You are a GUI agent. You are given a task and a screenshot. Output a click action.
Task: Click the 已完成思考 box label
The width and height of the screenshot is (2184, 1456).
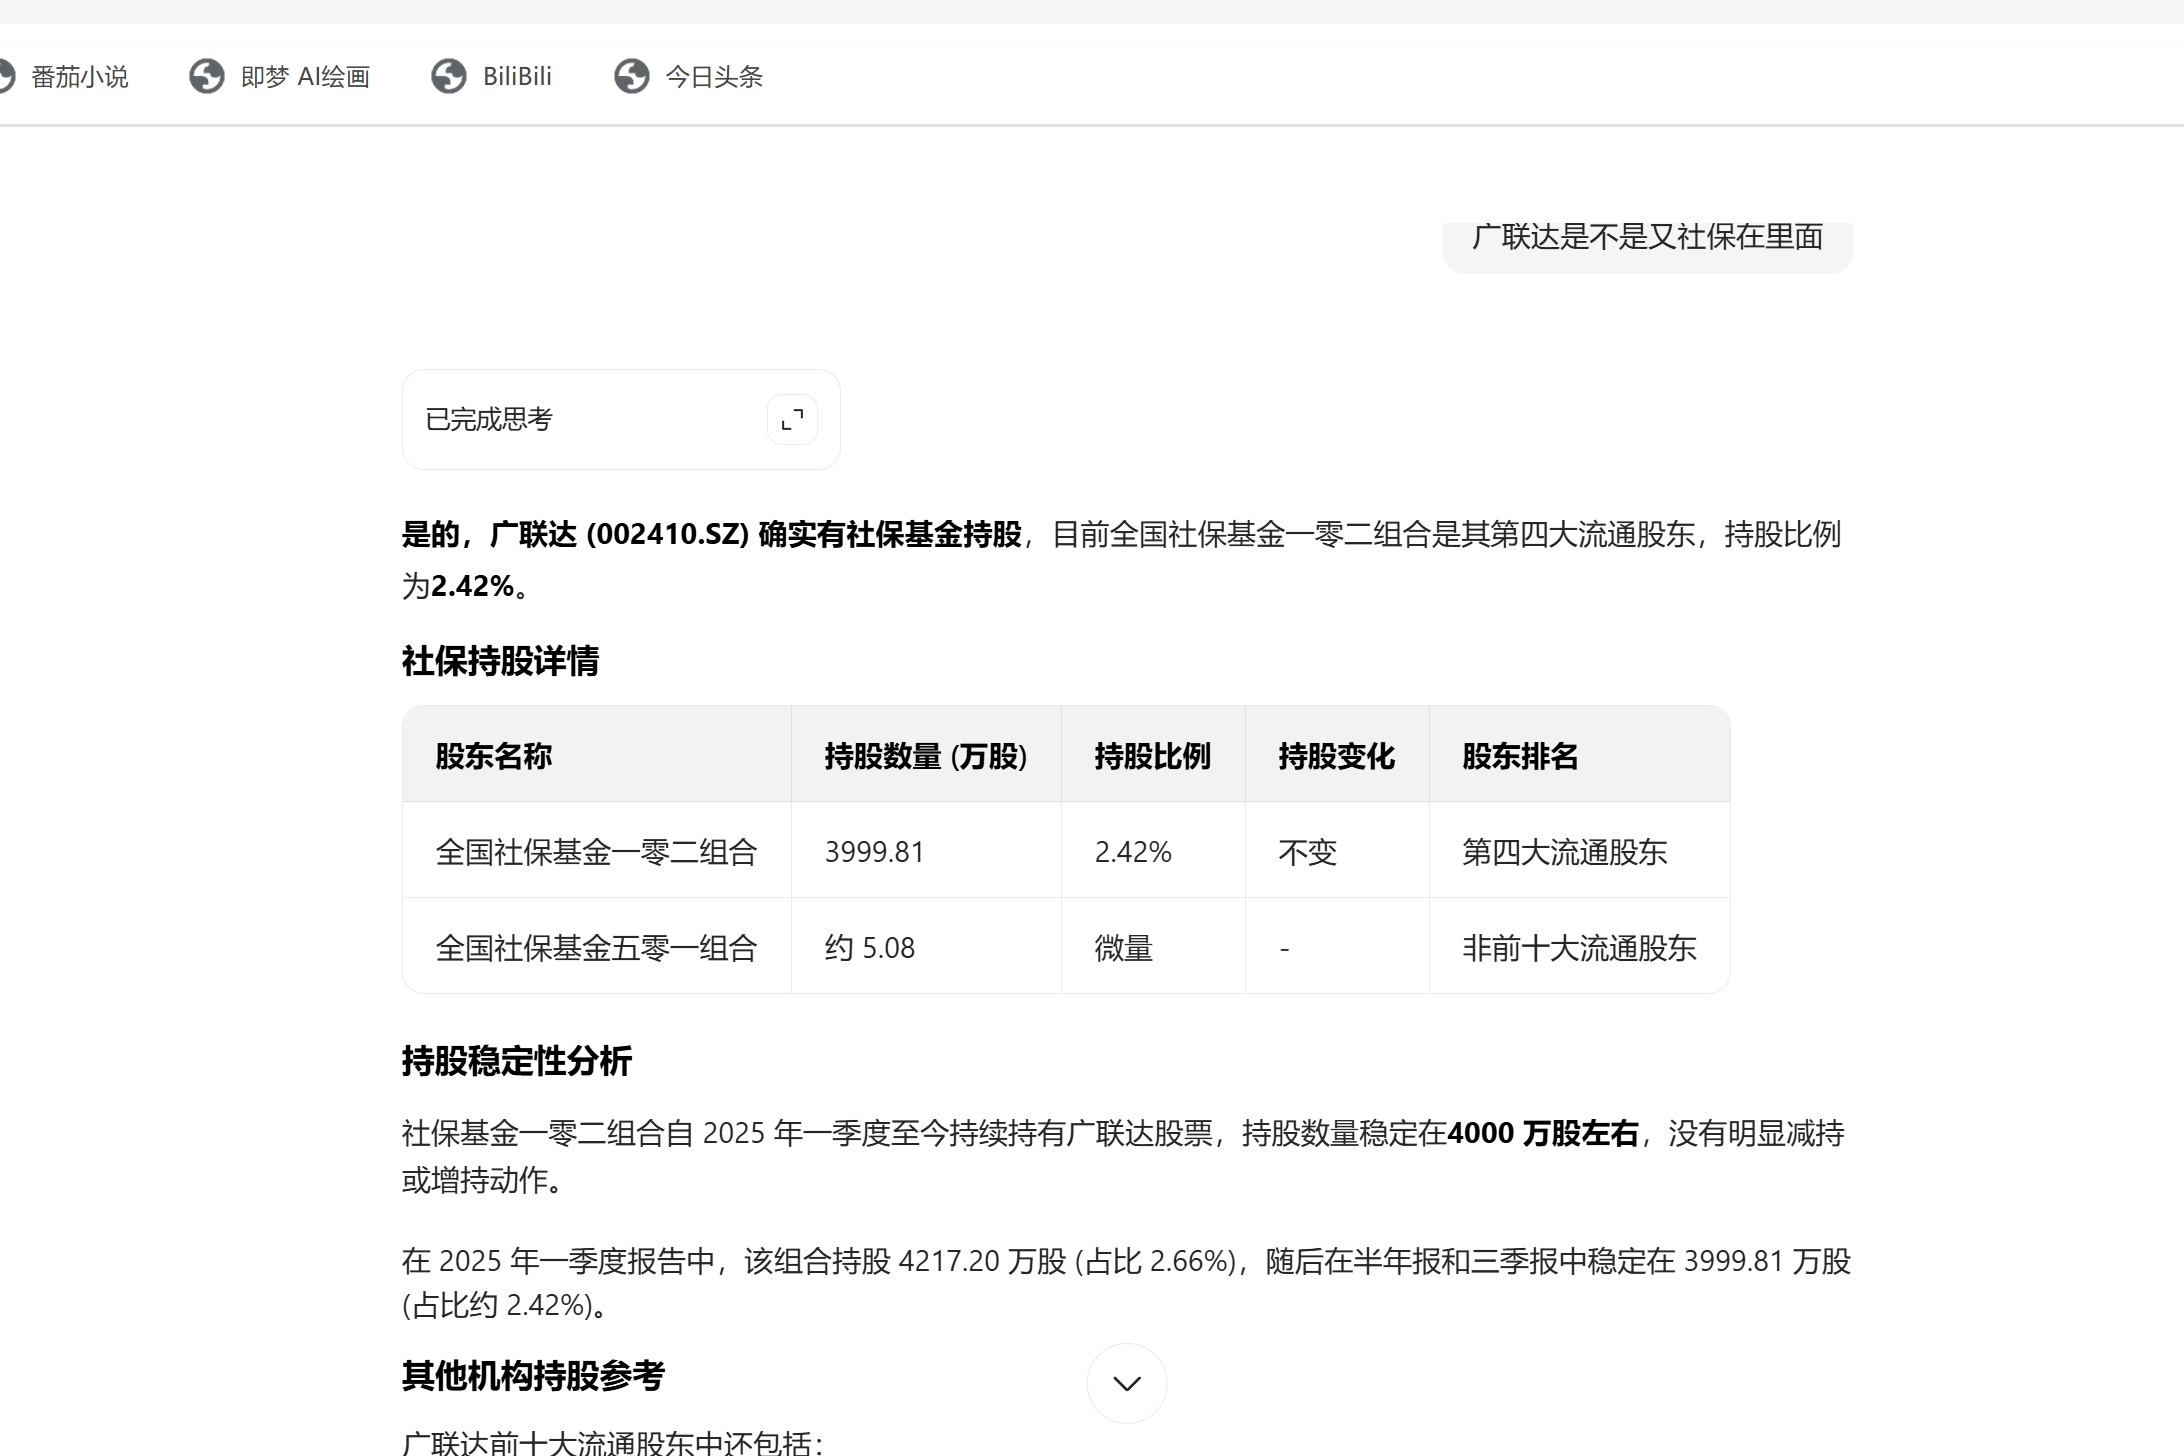pos(489,420)
